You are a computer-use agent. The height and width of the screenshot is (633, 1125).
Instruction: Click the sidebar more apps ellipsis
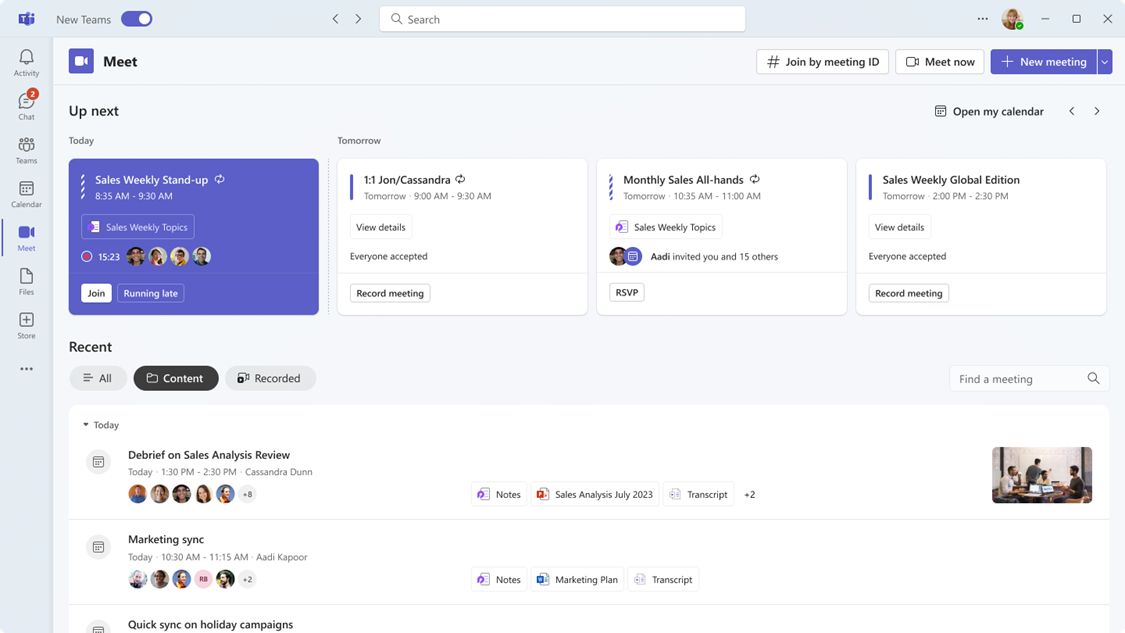pyautogui.click(x=26, y=369)
